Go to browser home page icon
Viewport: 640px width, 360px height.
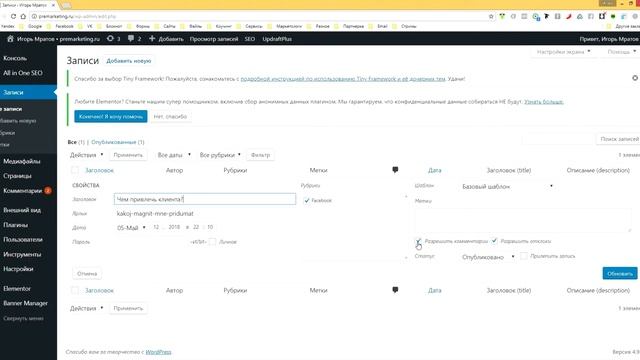[23, 16]
